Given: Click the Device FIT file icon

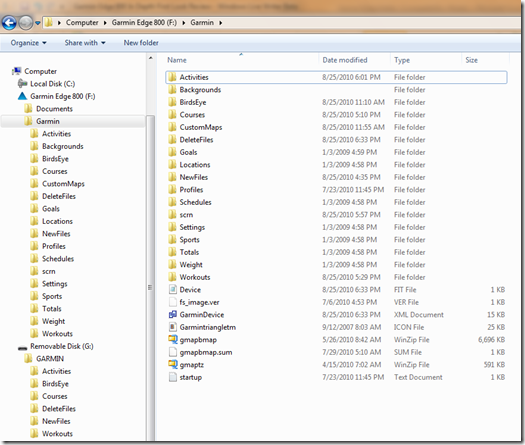Looking at the screenshot, I should tap(173, 290).
